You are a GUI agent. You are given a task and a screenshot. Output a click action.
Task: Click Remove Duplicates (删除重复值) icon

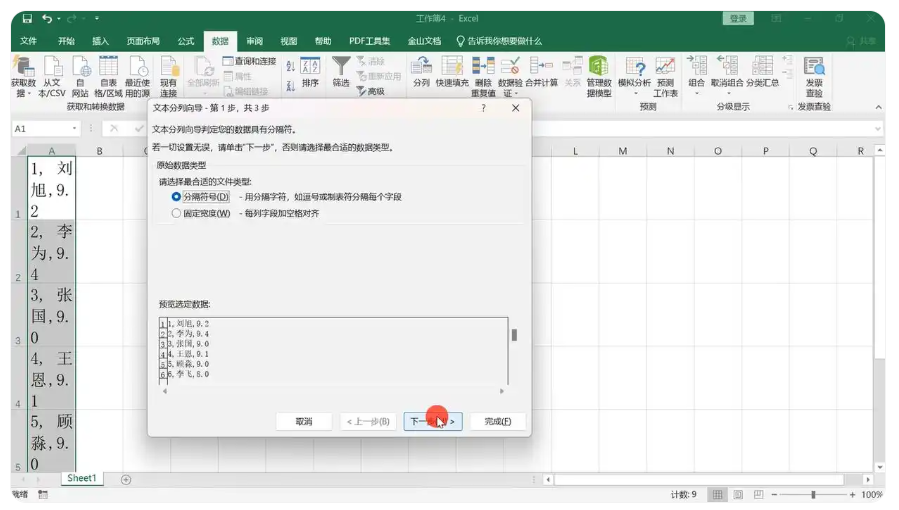[x=483, y=70]
